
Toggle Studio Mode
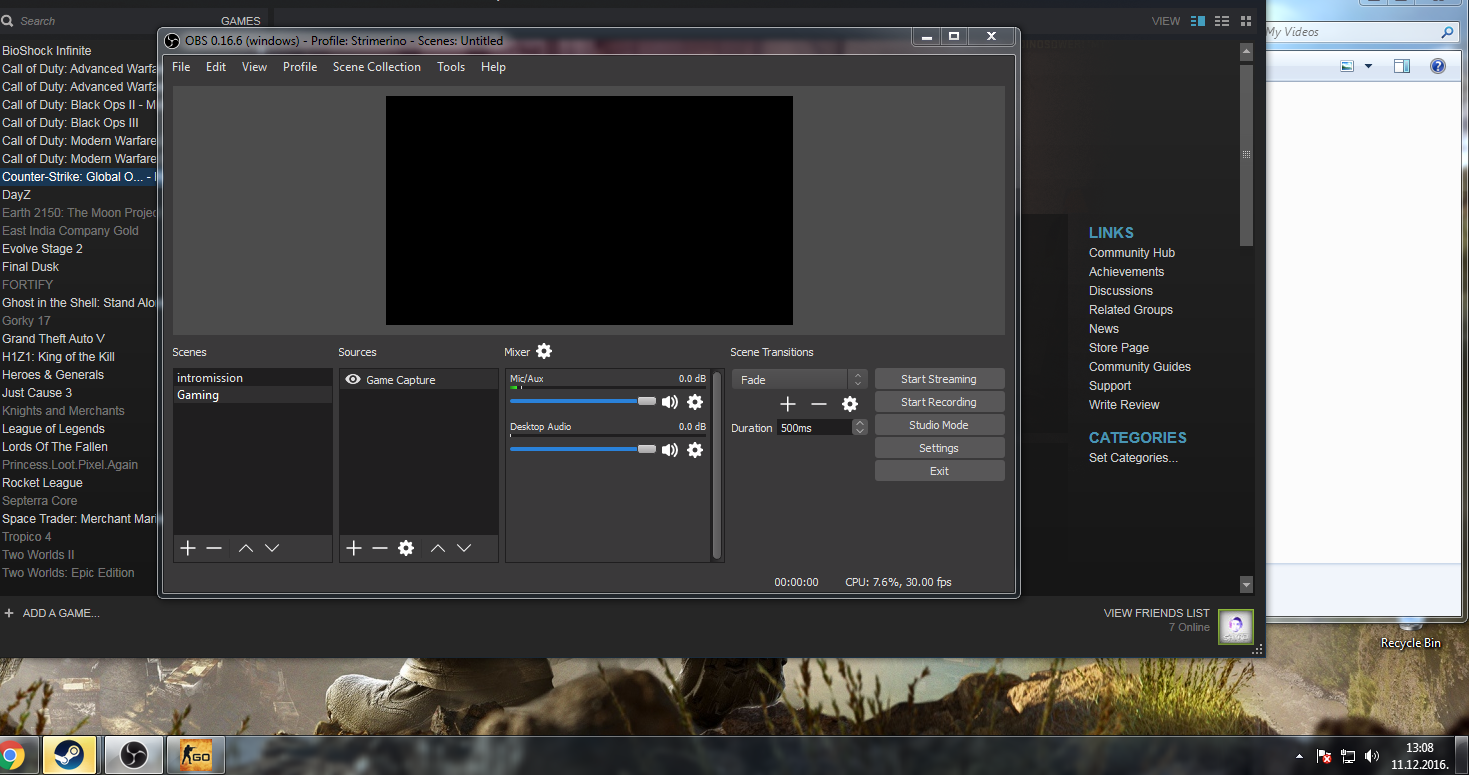click(939, 425)
